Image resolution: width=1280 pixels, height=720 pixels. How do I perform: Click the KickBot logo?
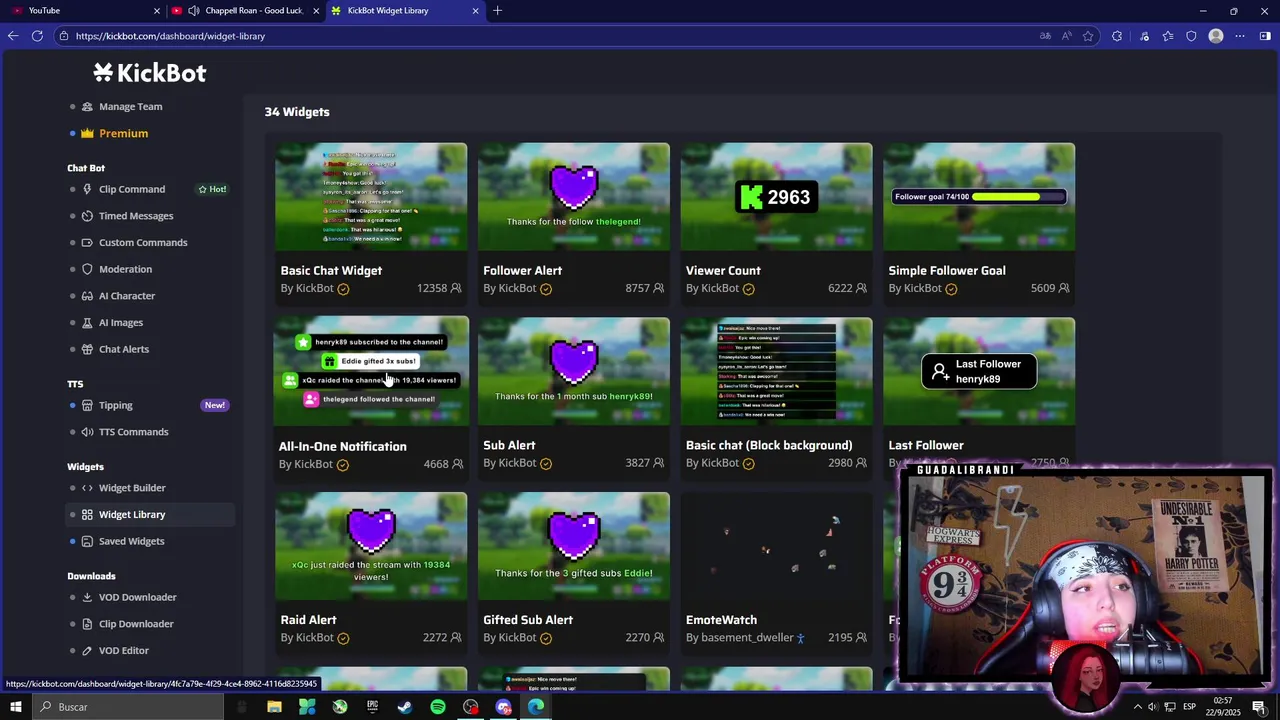150,72
